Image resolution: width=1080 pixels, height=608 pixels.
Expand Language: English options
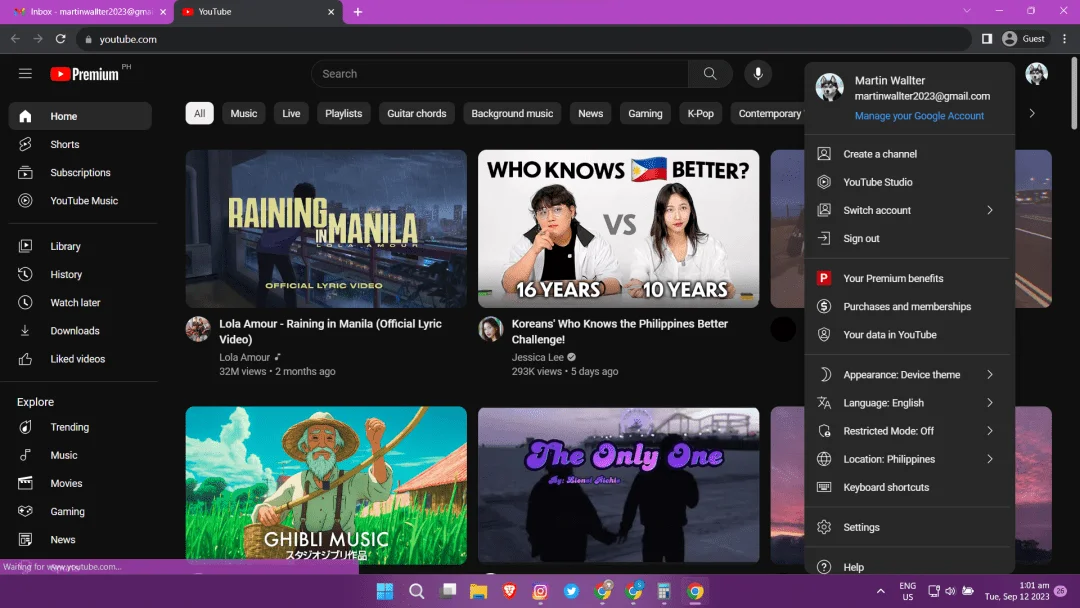[x=909, y=403]
